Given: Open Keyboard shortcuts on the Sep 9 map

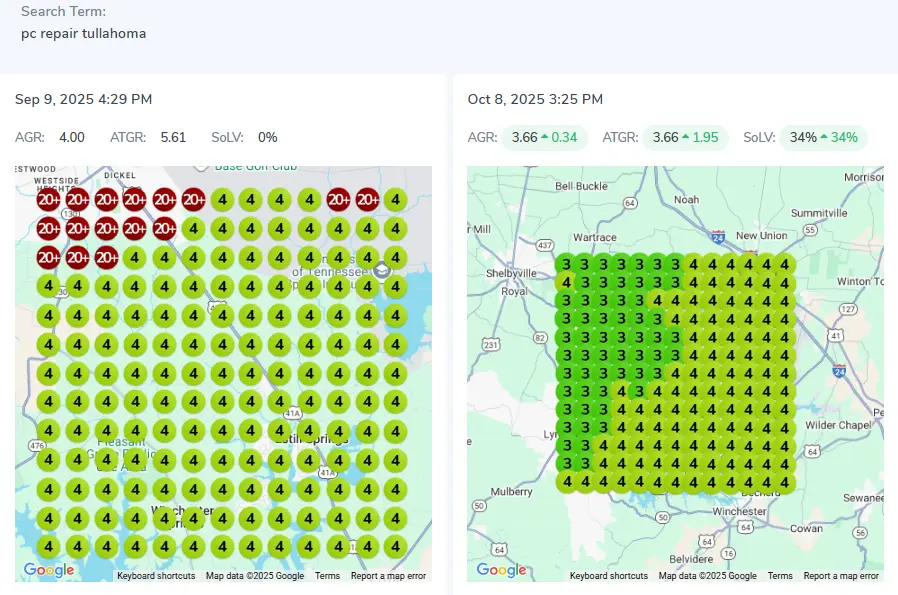Looking at the screenshot, I should [156, 576].
